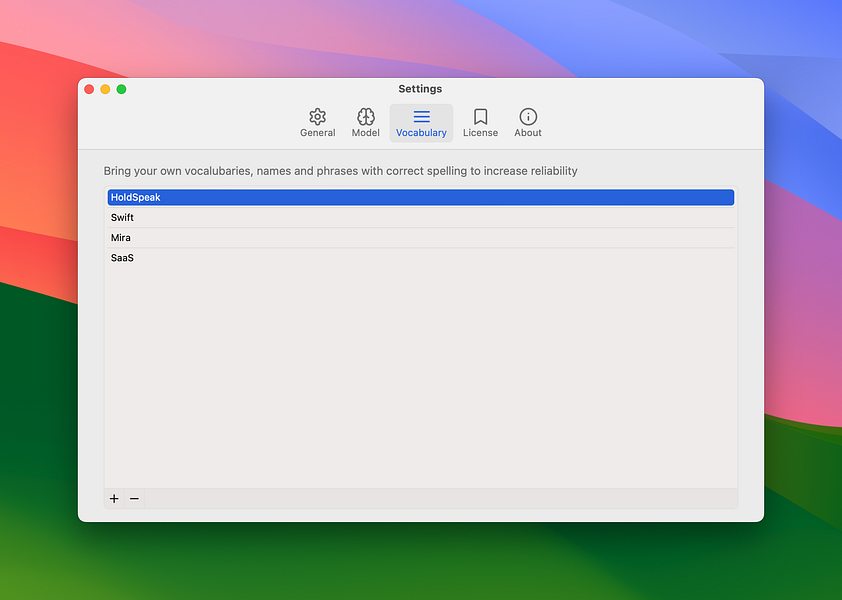Image resolution: width=842 pixels, height=600 pixels.
Task: Click the Settings window title bar
Action: coord(420,89)
